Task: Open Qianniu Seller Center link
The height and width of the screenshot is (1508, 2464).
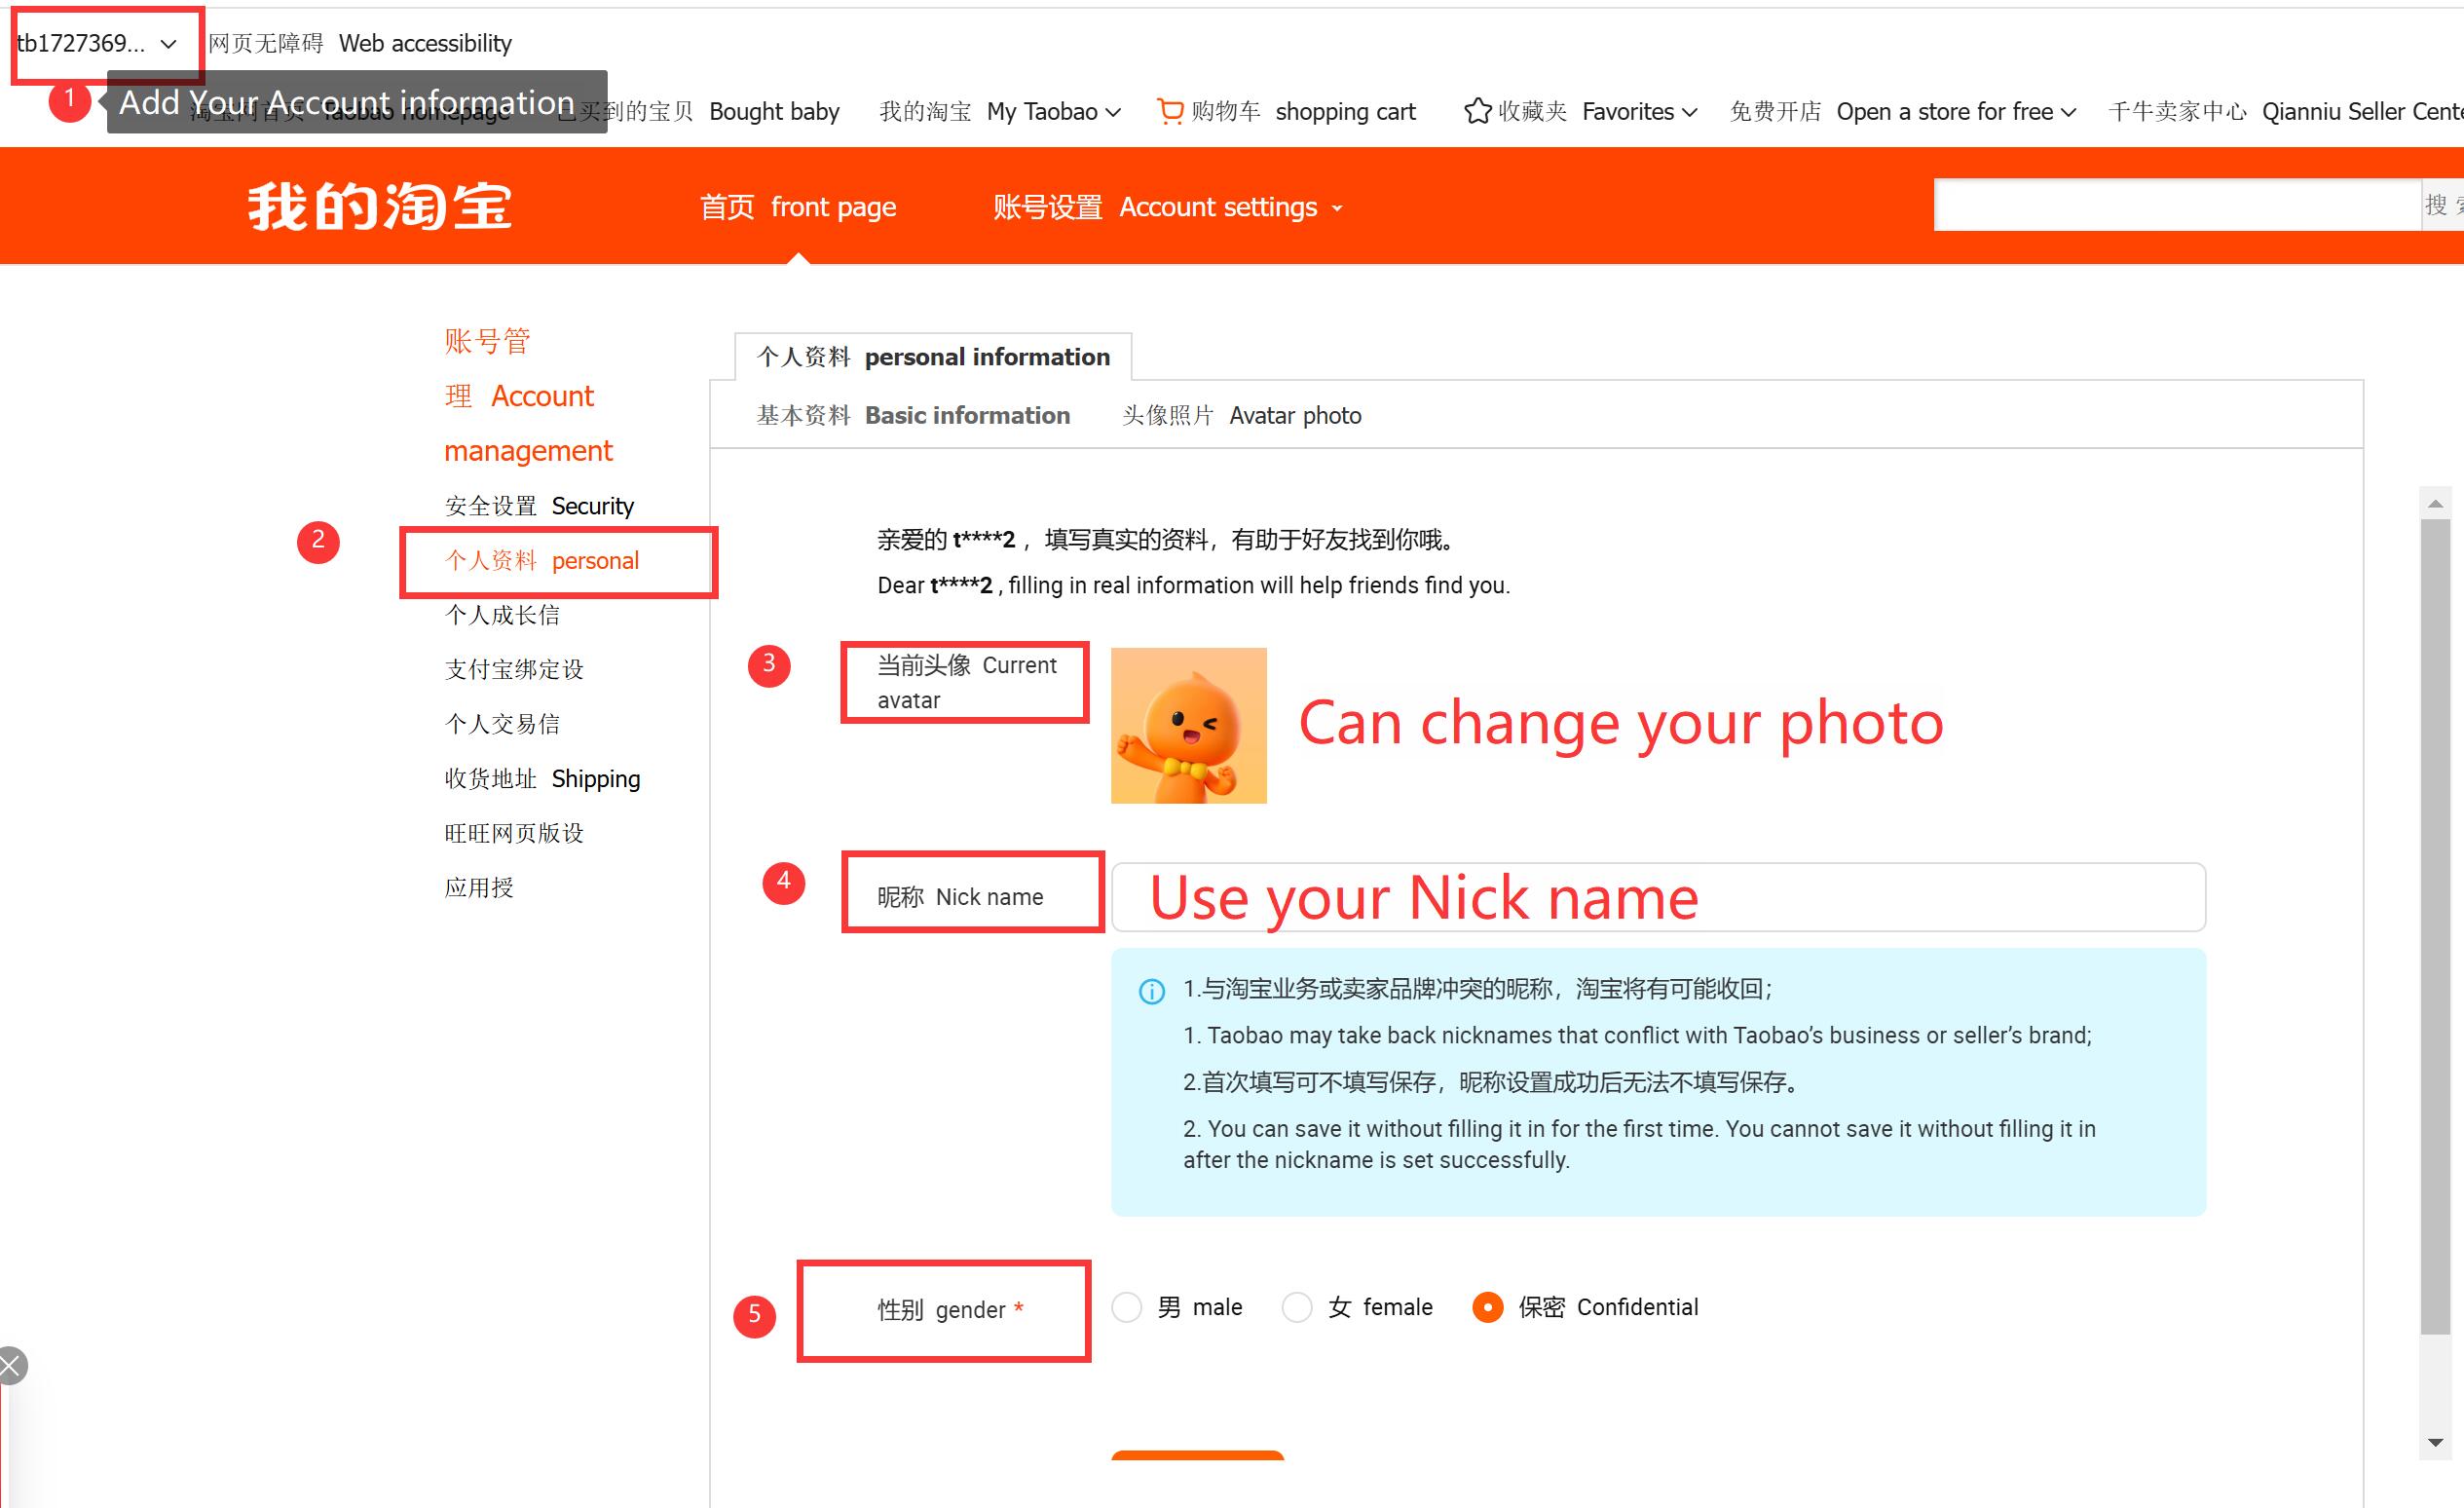Action: [x=2286, y=111]
